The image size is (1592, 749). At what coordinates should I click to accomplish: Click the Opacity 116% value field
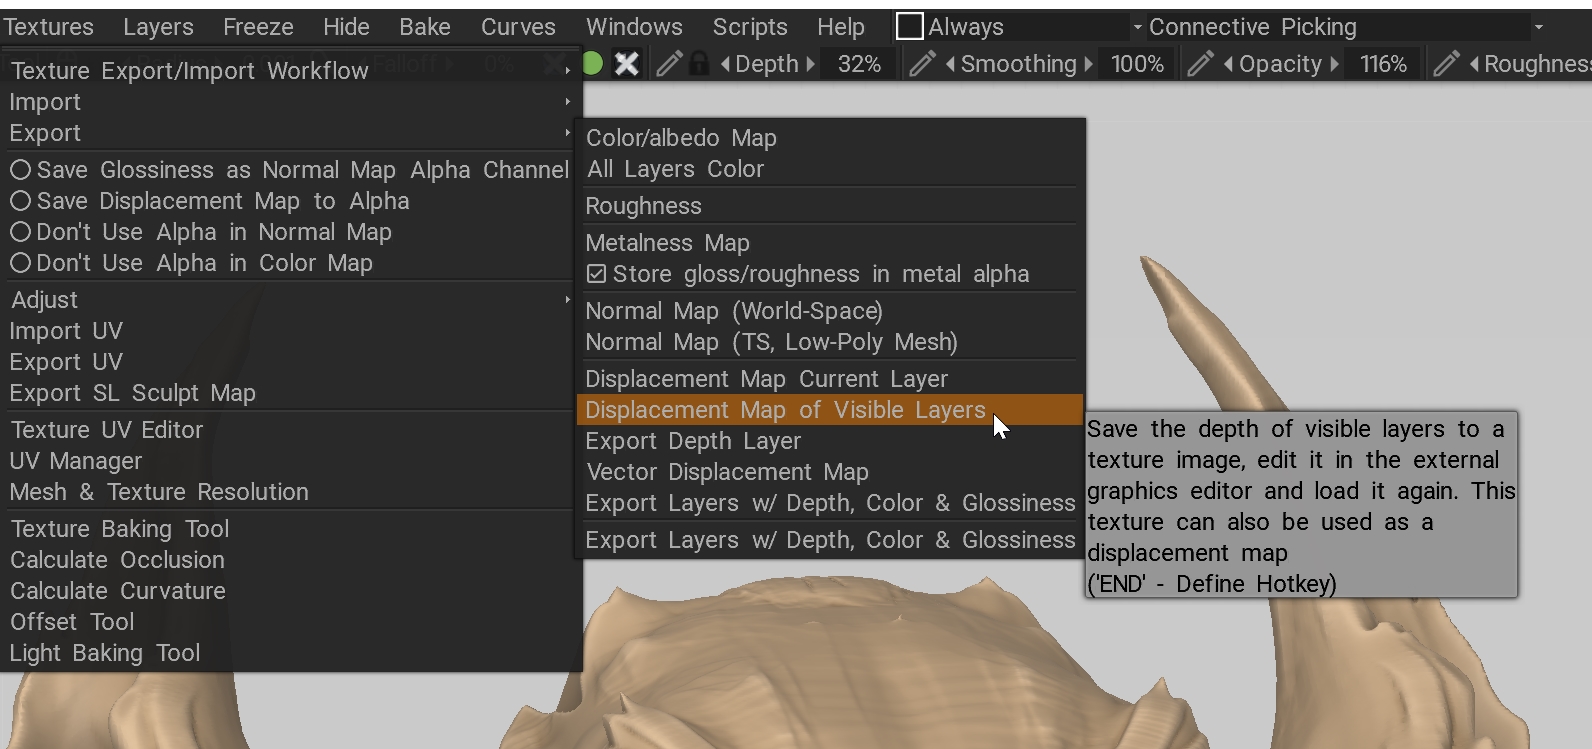point(1383,64)
